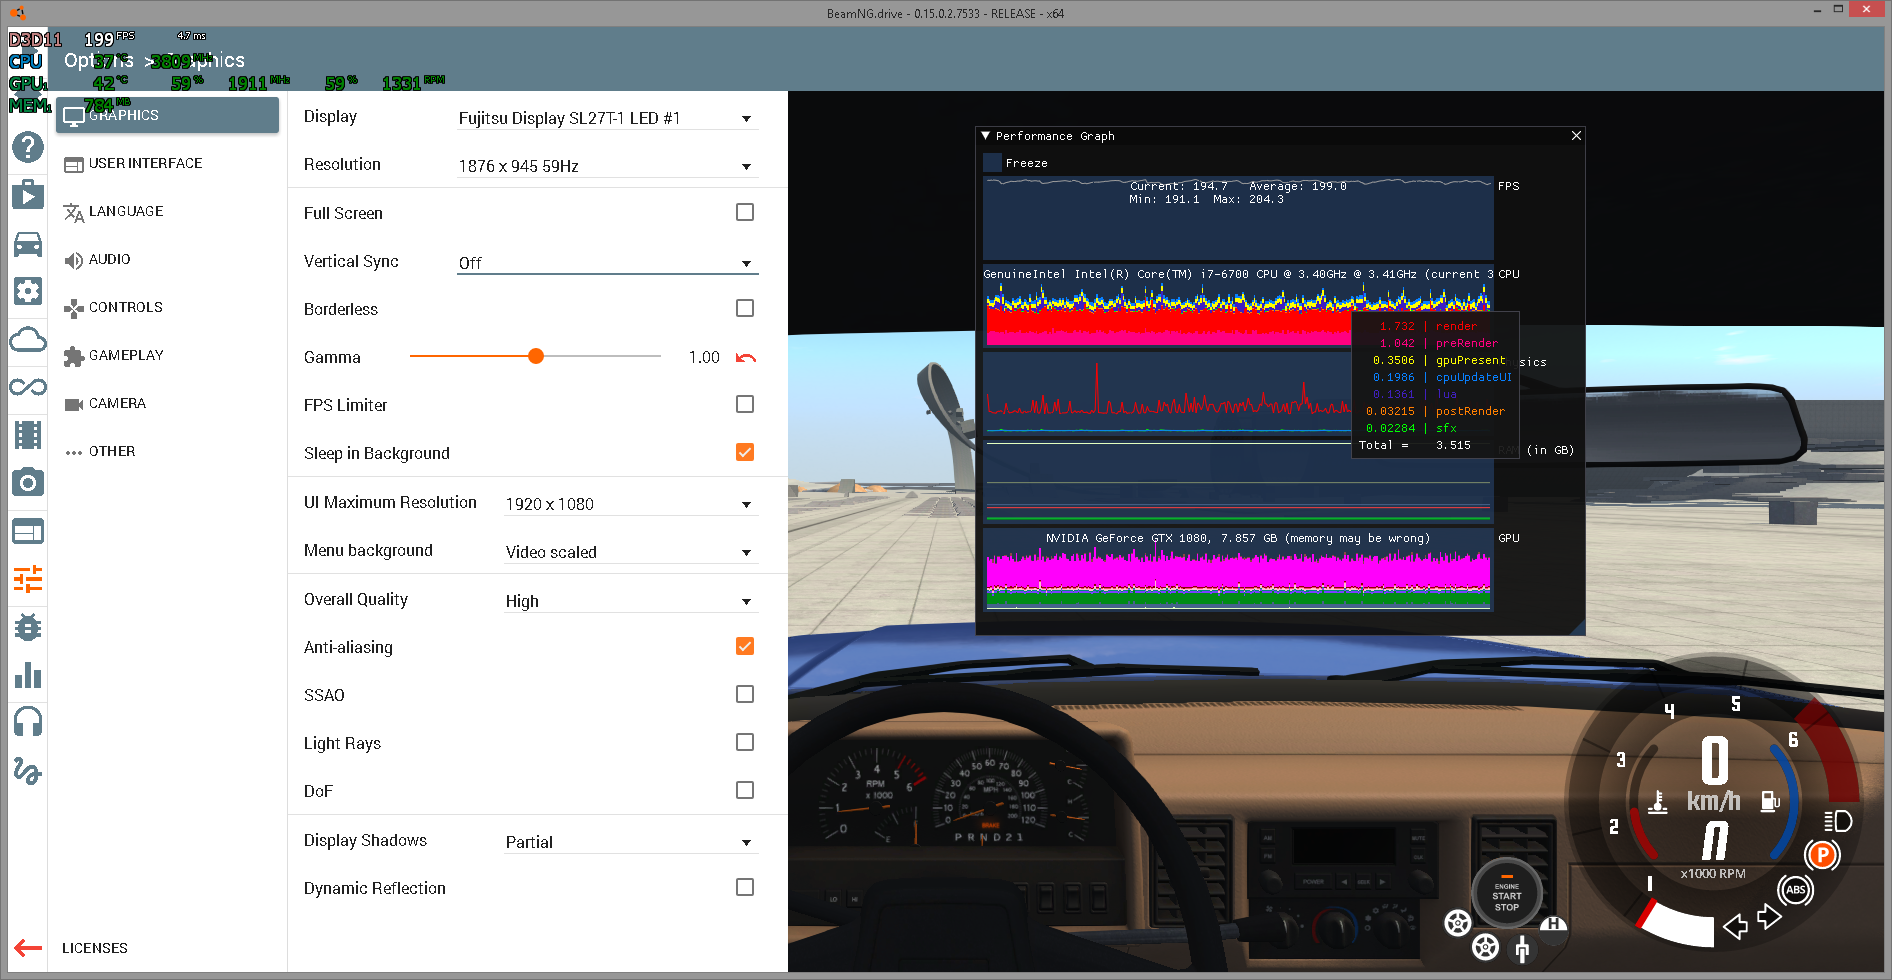Collapse the Performance Graph window triangle
The height and width of the screenshot is (980, 1892).
(x=986, y=135)
